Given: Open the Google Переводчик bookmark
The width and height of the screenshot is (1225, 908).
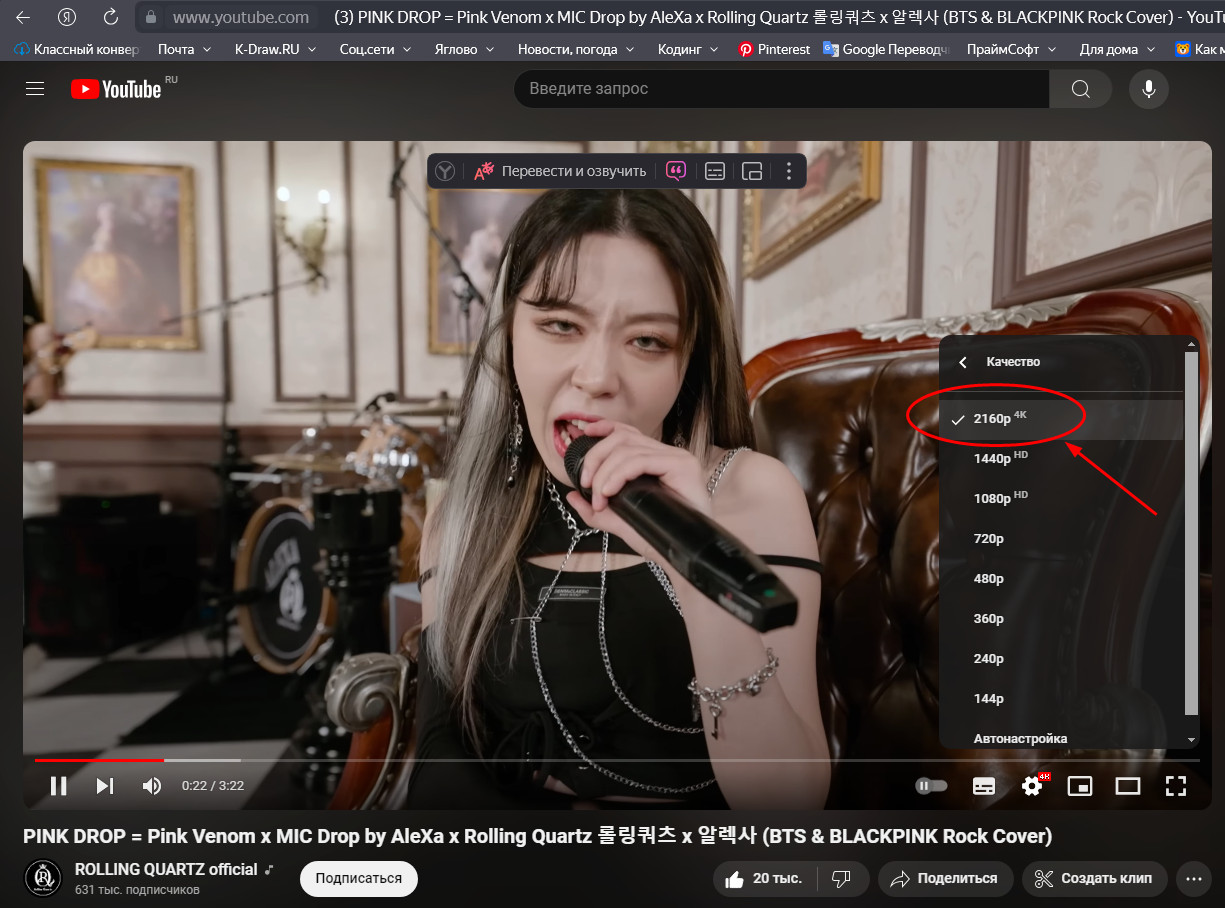Looking at the screenshot, I should tap(886, 49).
